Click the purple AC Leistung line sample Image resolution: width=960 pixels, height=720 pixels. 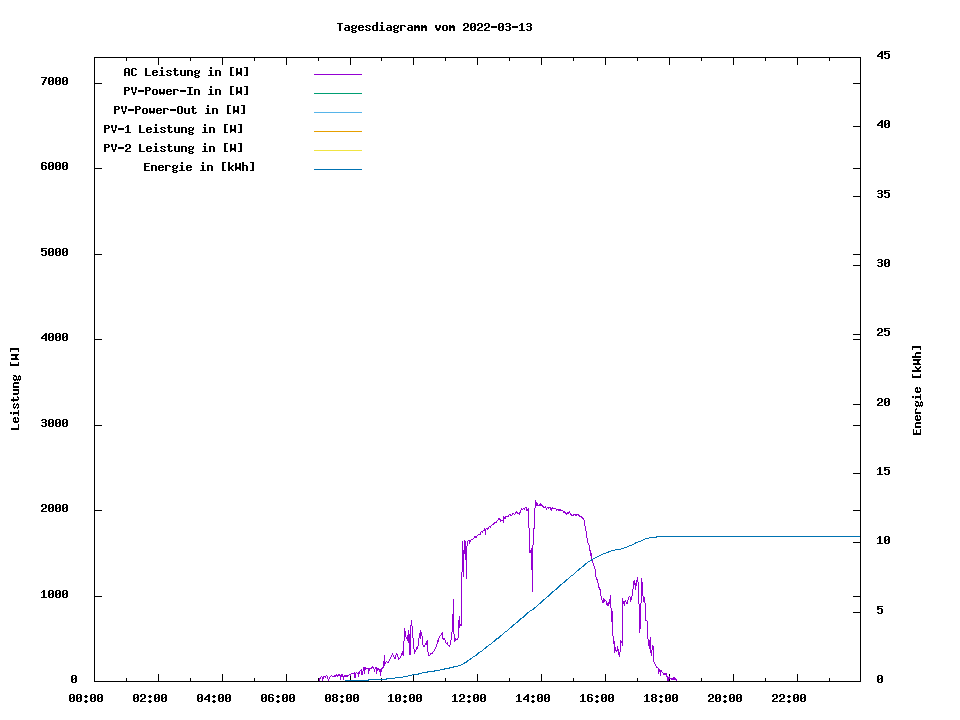pyautogui.click(x=337, y=74)
